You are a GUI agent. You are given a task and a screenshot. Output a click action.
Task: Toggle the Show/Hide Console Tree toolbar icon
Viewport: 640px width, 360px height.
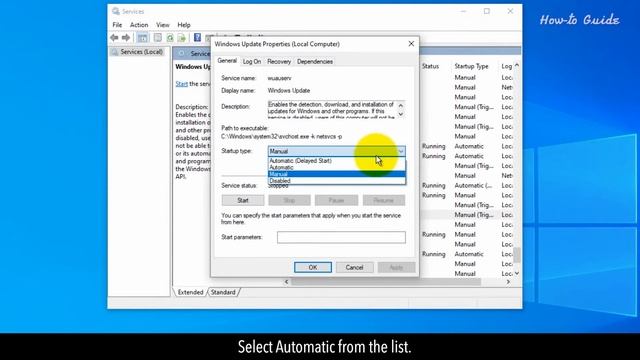142,38
